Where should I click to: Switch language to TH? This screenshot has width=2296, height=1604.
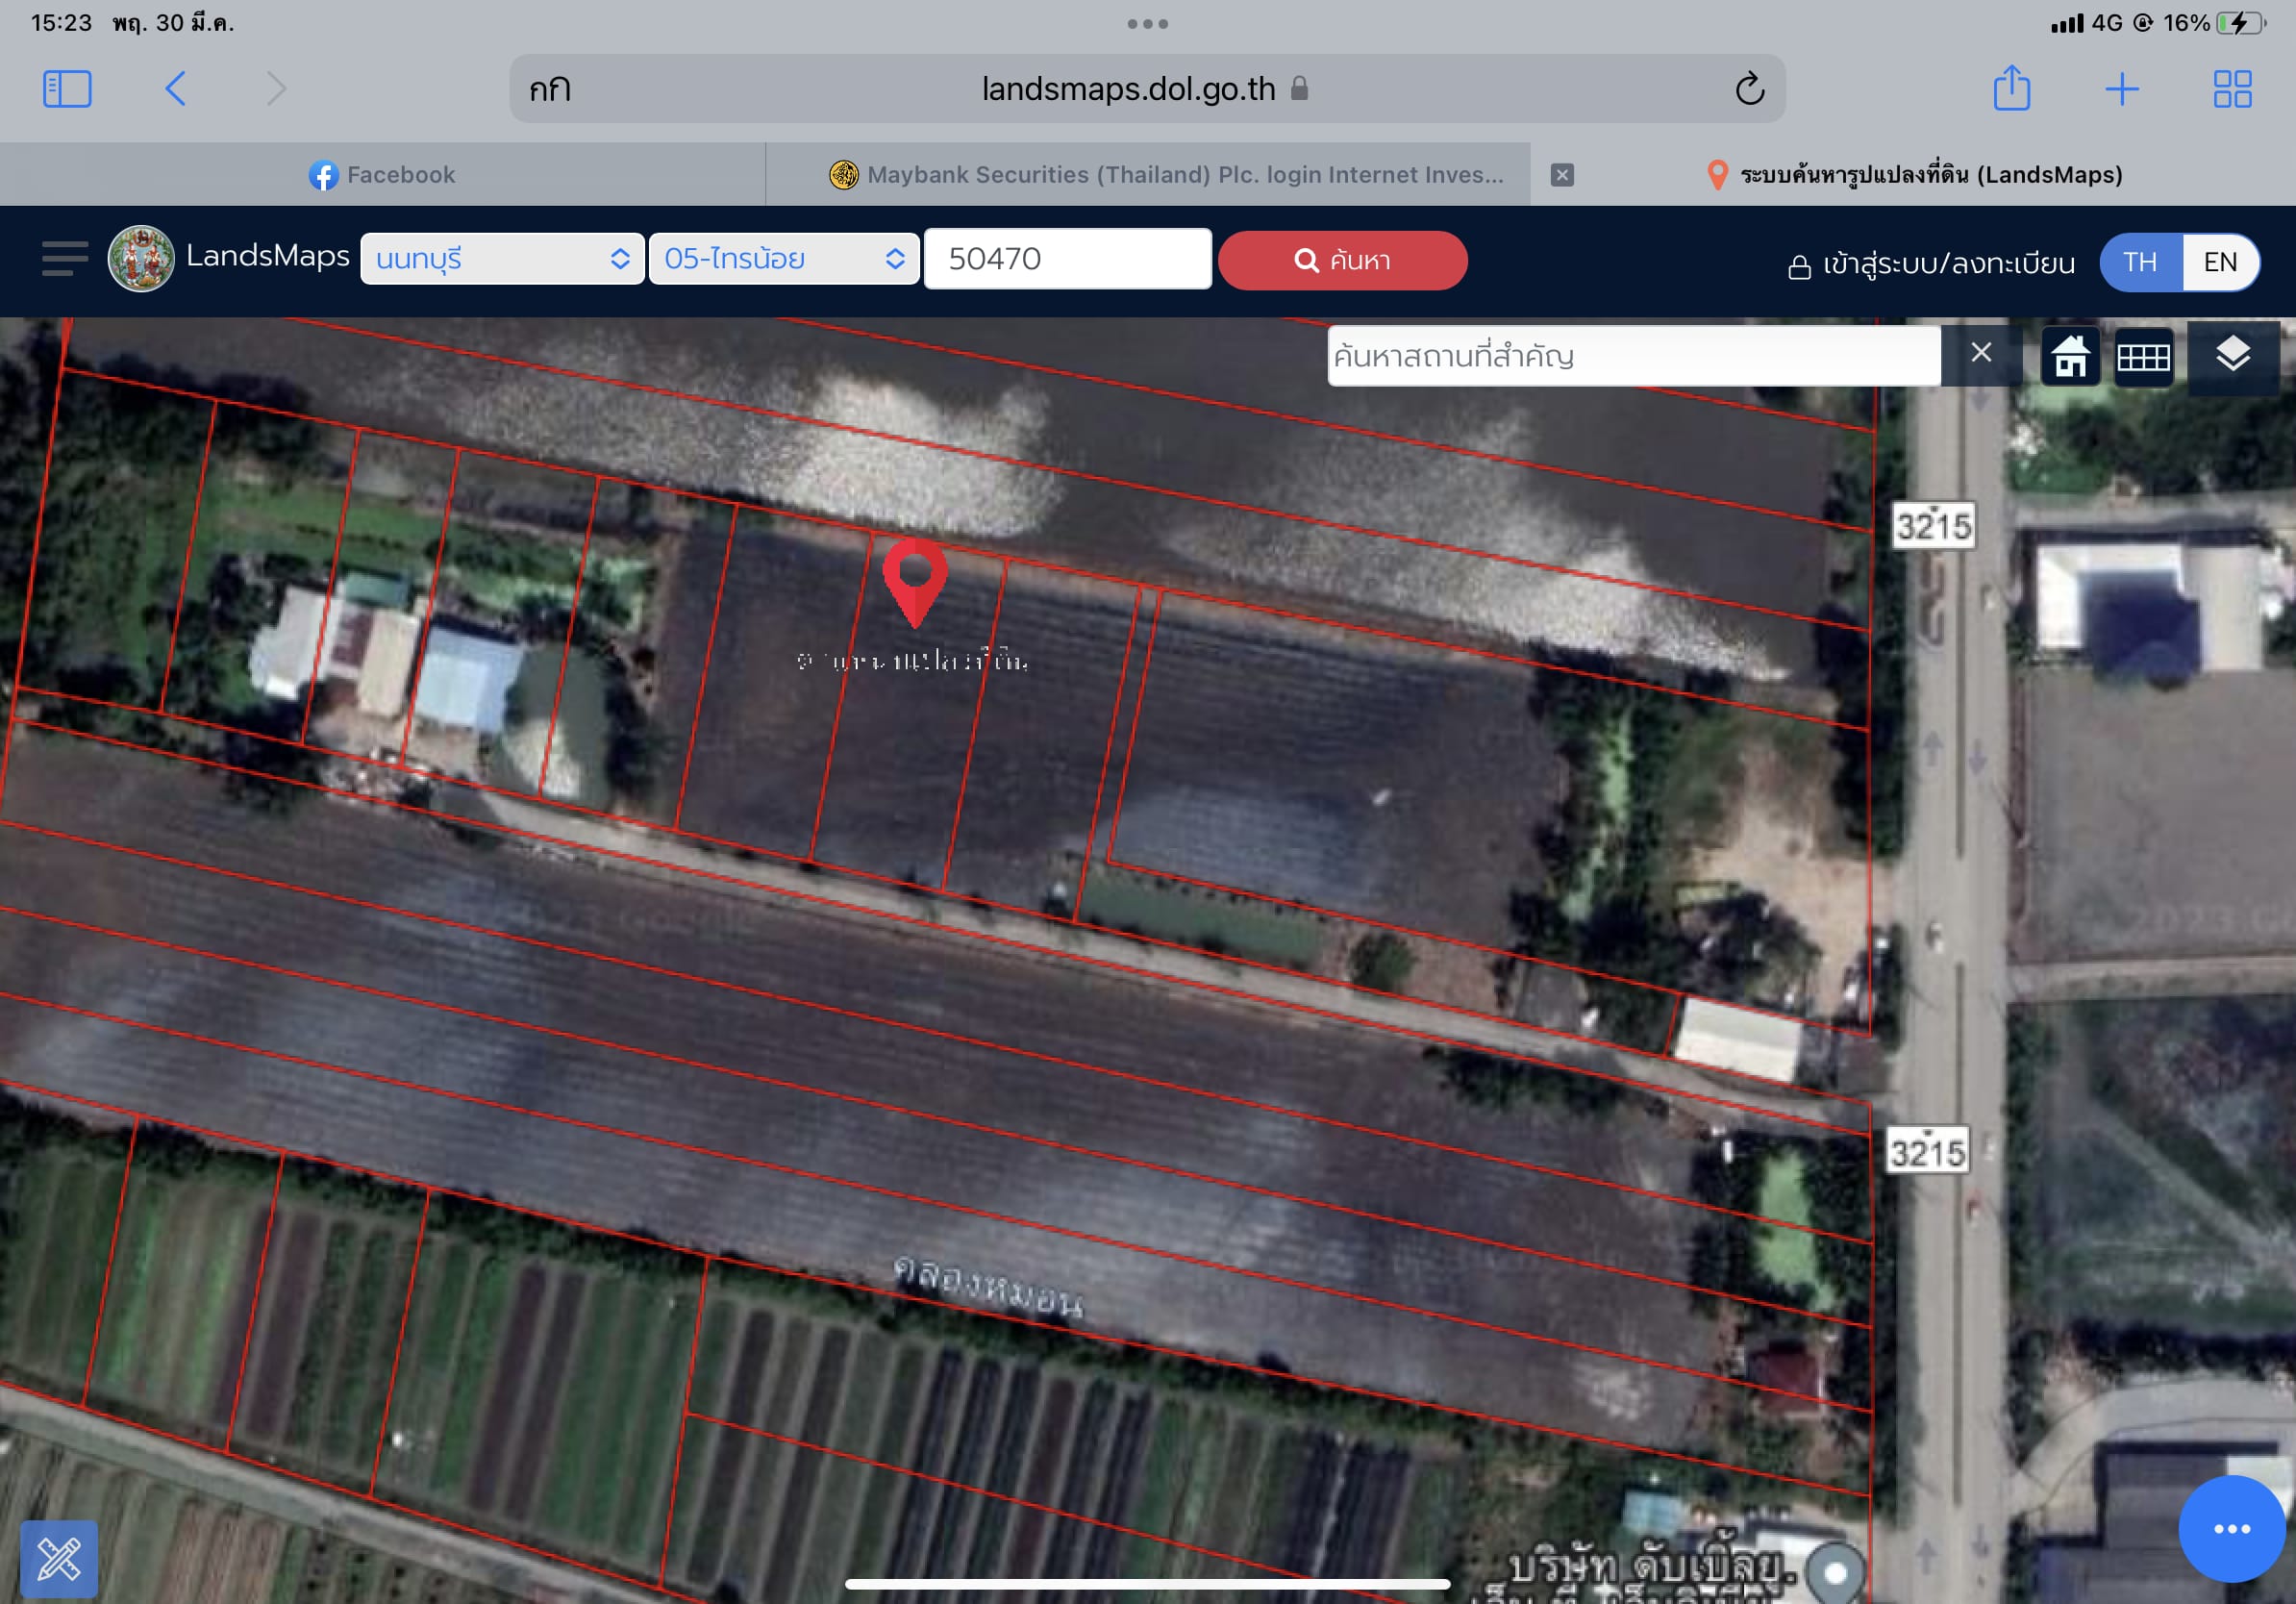(x=2140, y=262)
